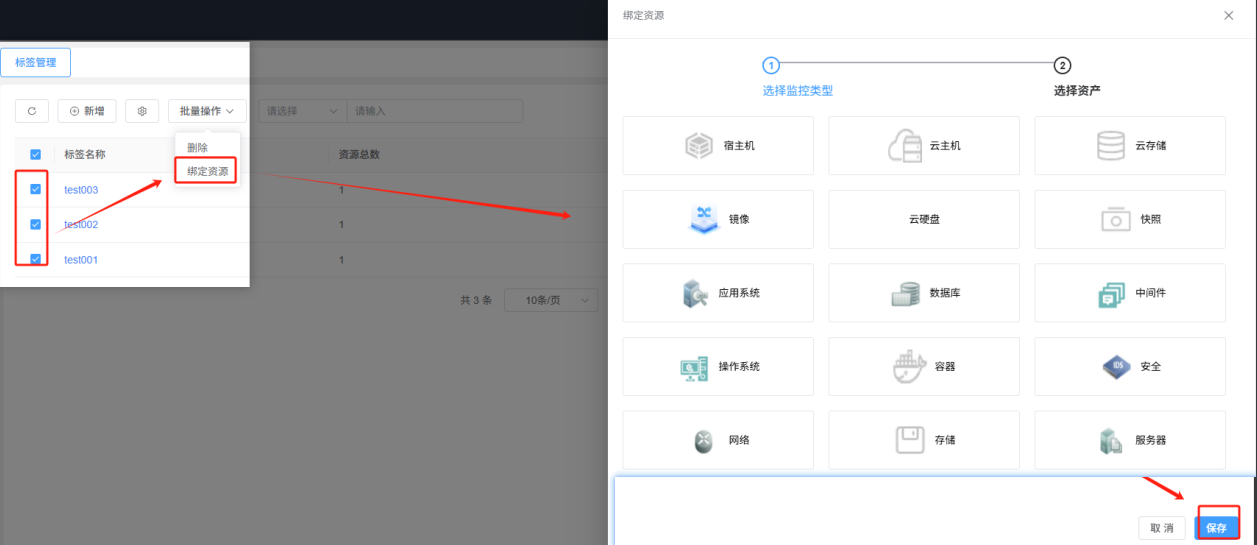
Task: Pick the 中间件 middleware icon
Action: click(x=1112, y=294)
